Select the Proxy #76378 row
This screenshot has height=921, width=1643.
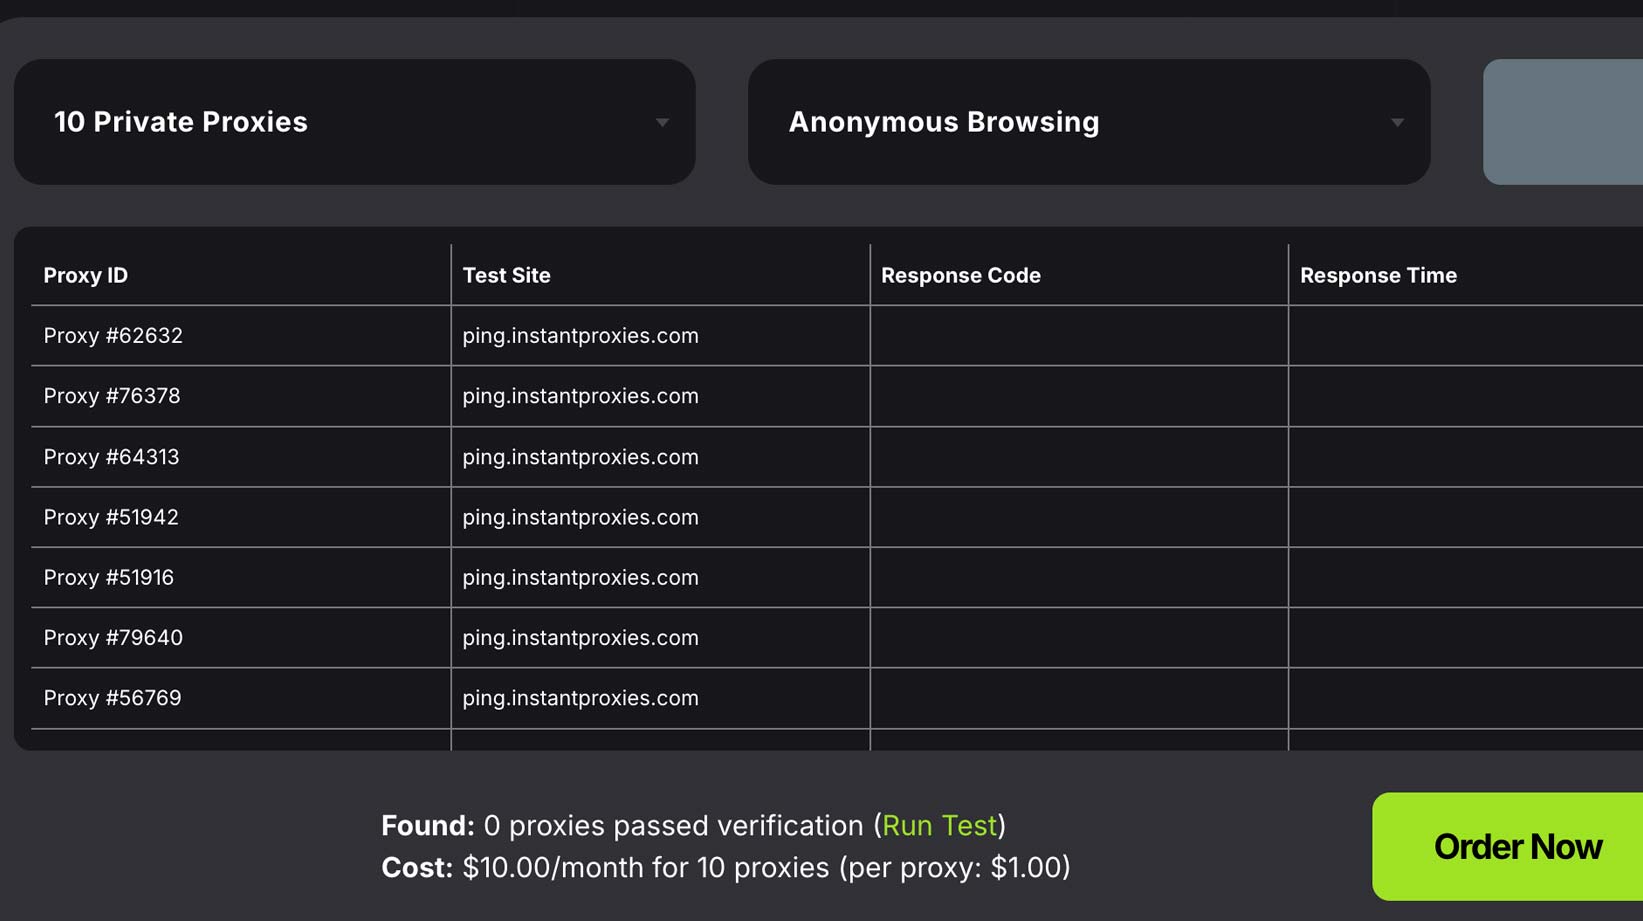click(x=112, y=396)
